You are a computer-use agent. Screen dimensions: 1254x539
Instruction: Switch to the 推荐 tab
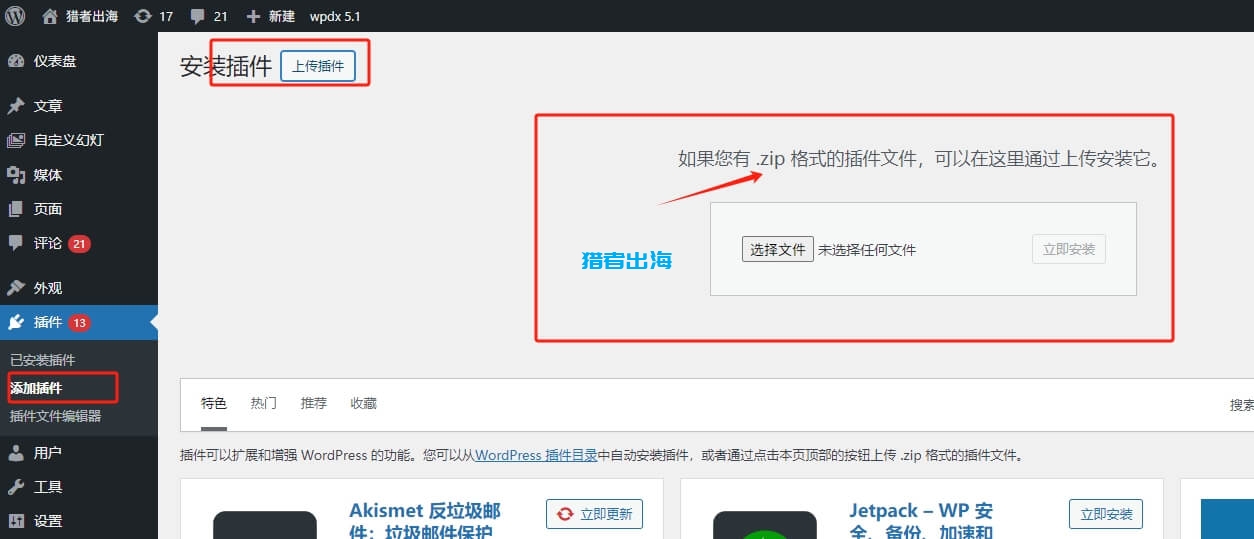click(x=314, y=404)
